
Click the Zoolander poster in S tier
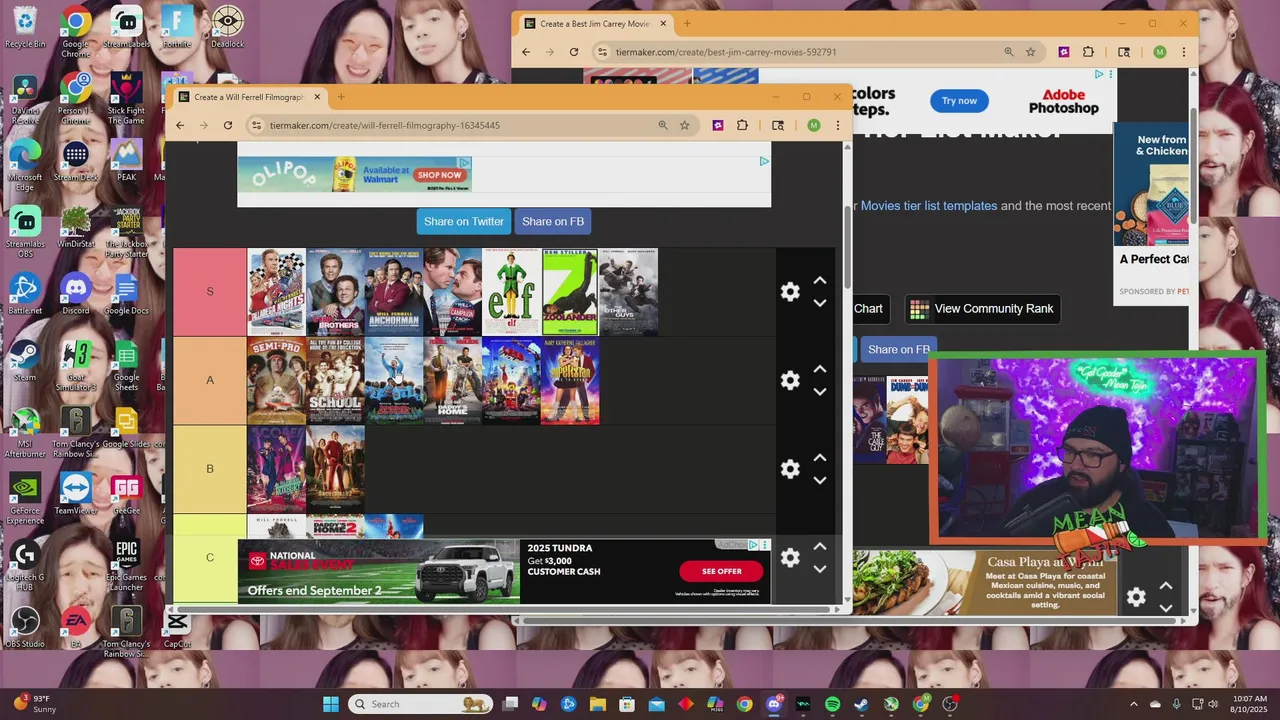tap(570, 292)
